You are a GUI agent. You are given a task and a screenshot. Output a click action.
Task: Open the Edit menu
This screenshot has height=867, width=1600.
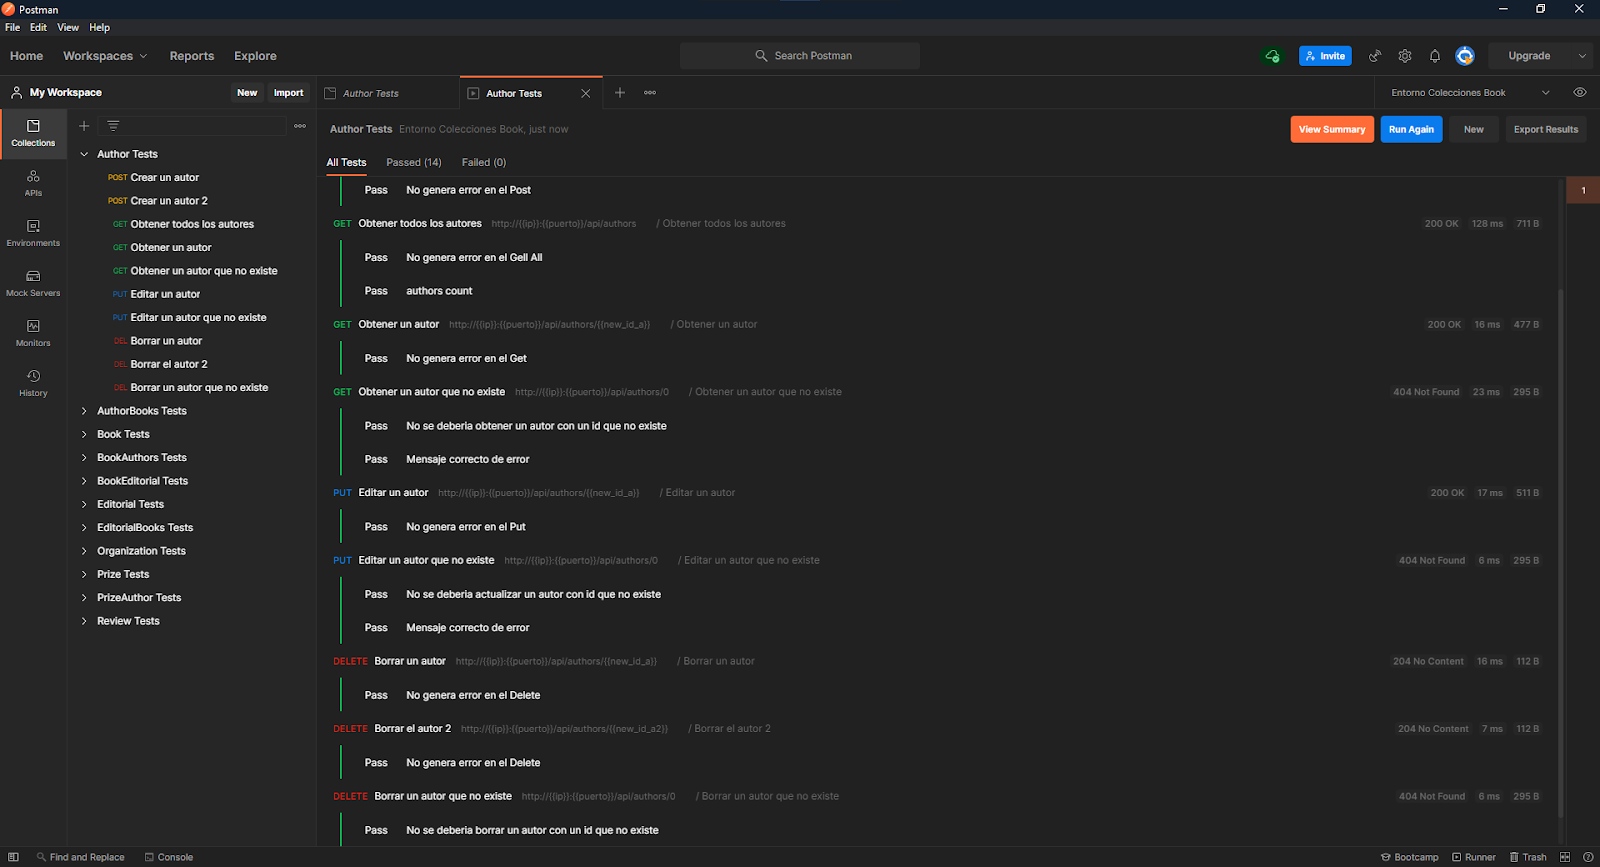click(x=38, y=28)
